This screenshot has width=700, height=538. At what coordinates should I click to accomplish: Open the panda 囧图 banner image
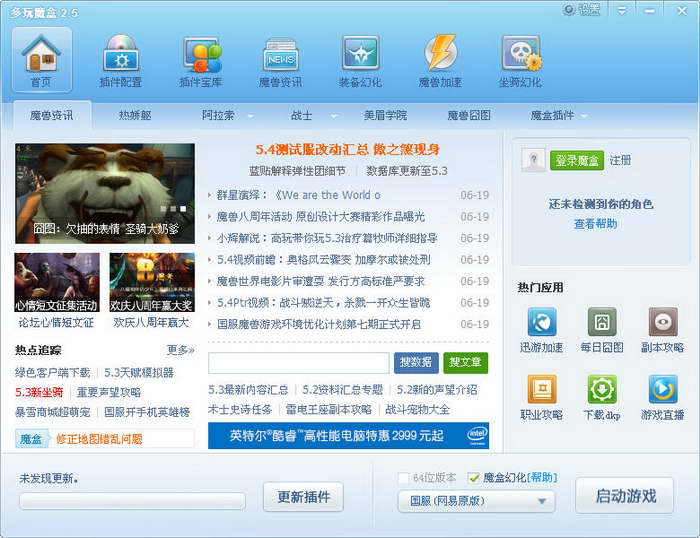click(105, 193)
